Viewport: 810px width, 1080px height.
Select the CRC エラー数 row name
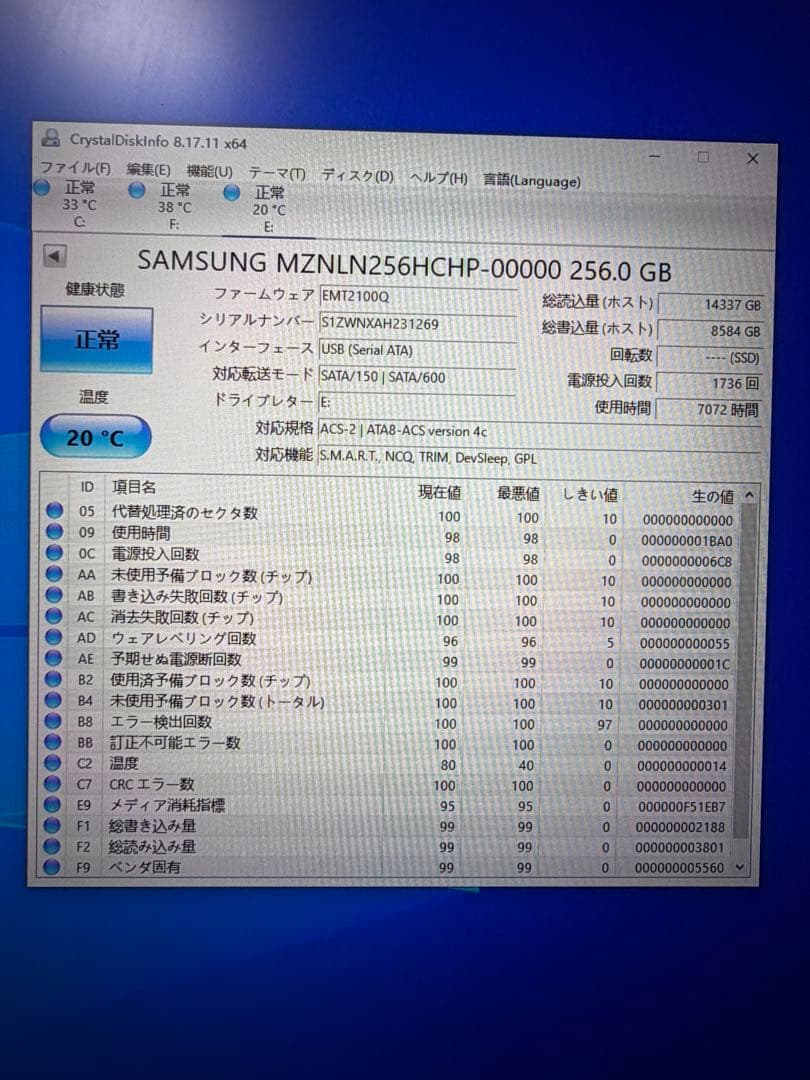(152, 785)
